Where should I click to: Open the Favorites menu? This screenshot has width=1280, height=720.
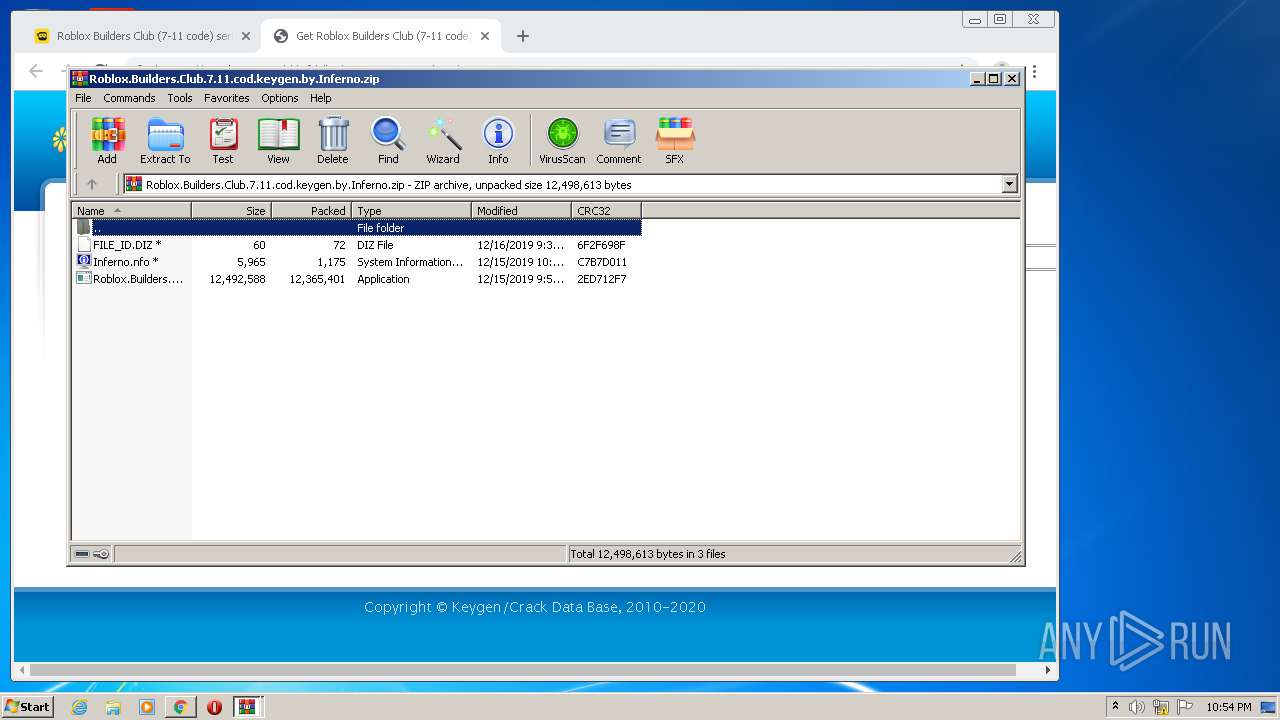point(227,98)
